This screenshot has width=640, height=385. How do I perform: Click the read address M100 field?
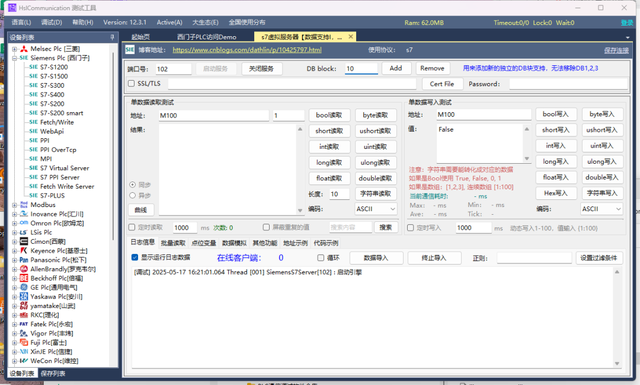tap(213, 116)
